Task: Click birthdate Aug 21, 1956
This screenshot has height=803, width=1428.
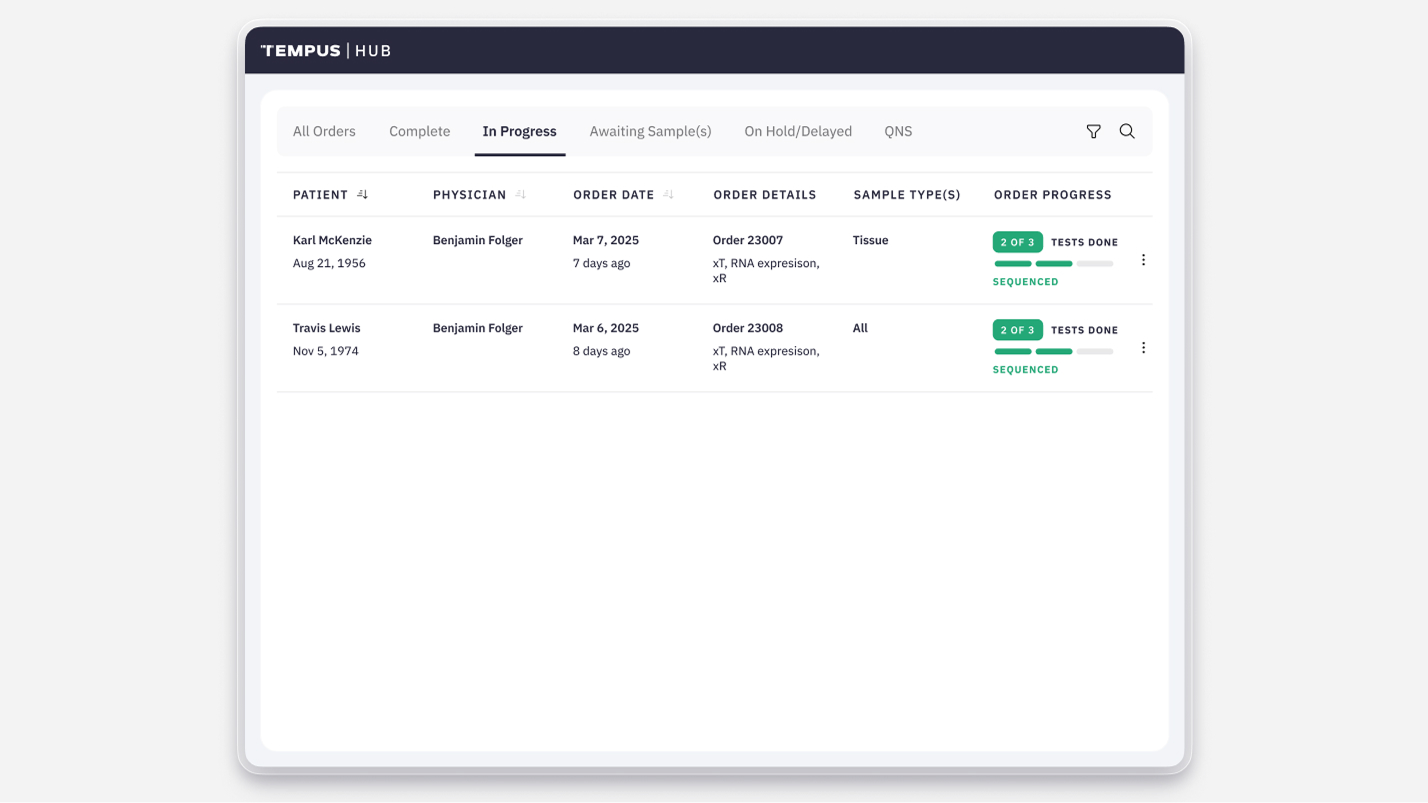Action: 329,264
